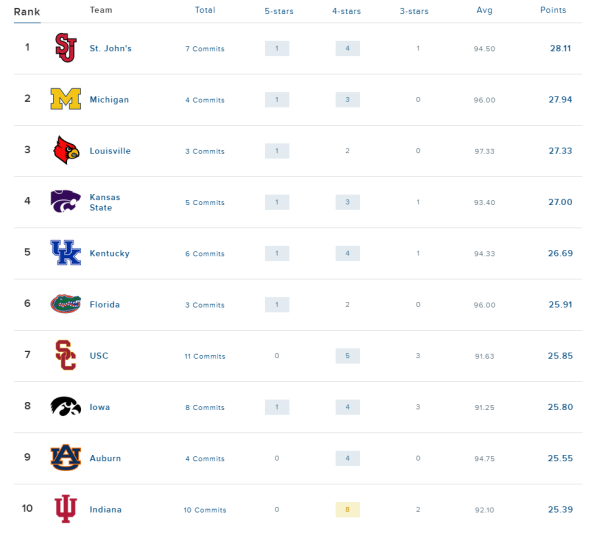Click the Indiana IU logo
Viewport: 600px width, 535px height.
pos(65,509)
